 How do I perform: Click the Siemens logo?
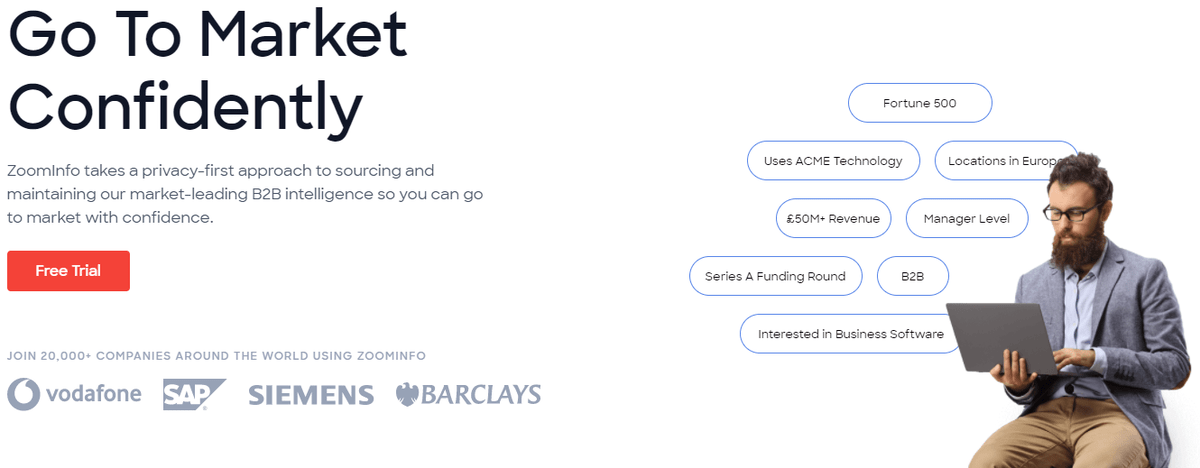(311, 395)
